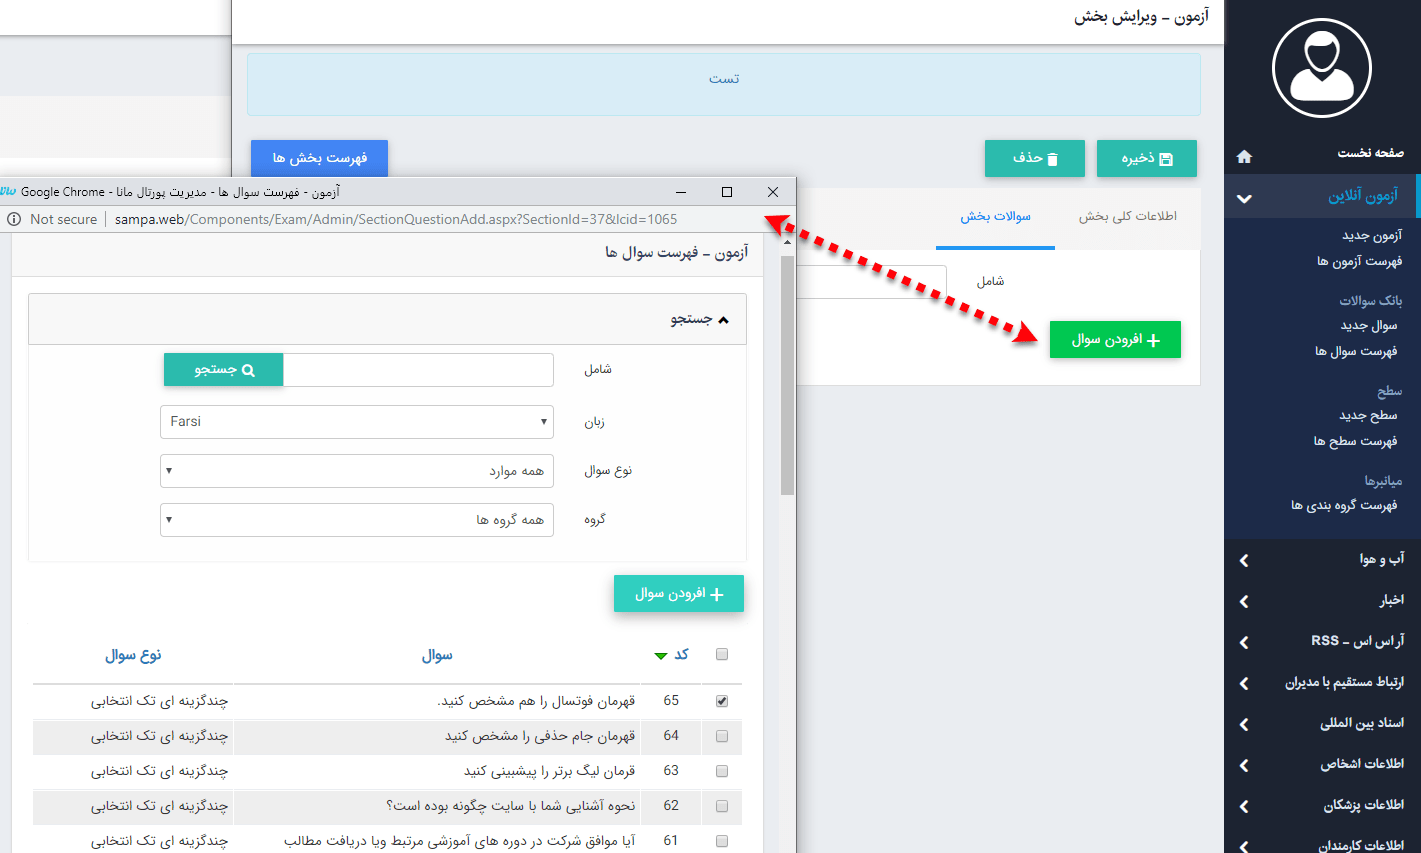Click the فهرست بخش ها button
The image size is (1421, 853).
[318, 157]
